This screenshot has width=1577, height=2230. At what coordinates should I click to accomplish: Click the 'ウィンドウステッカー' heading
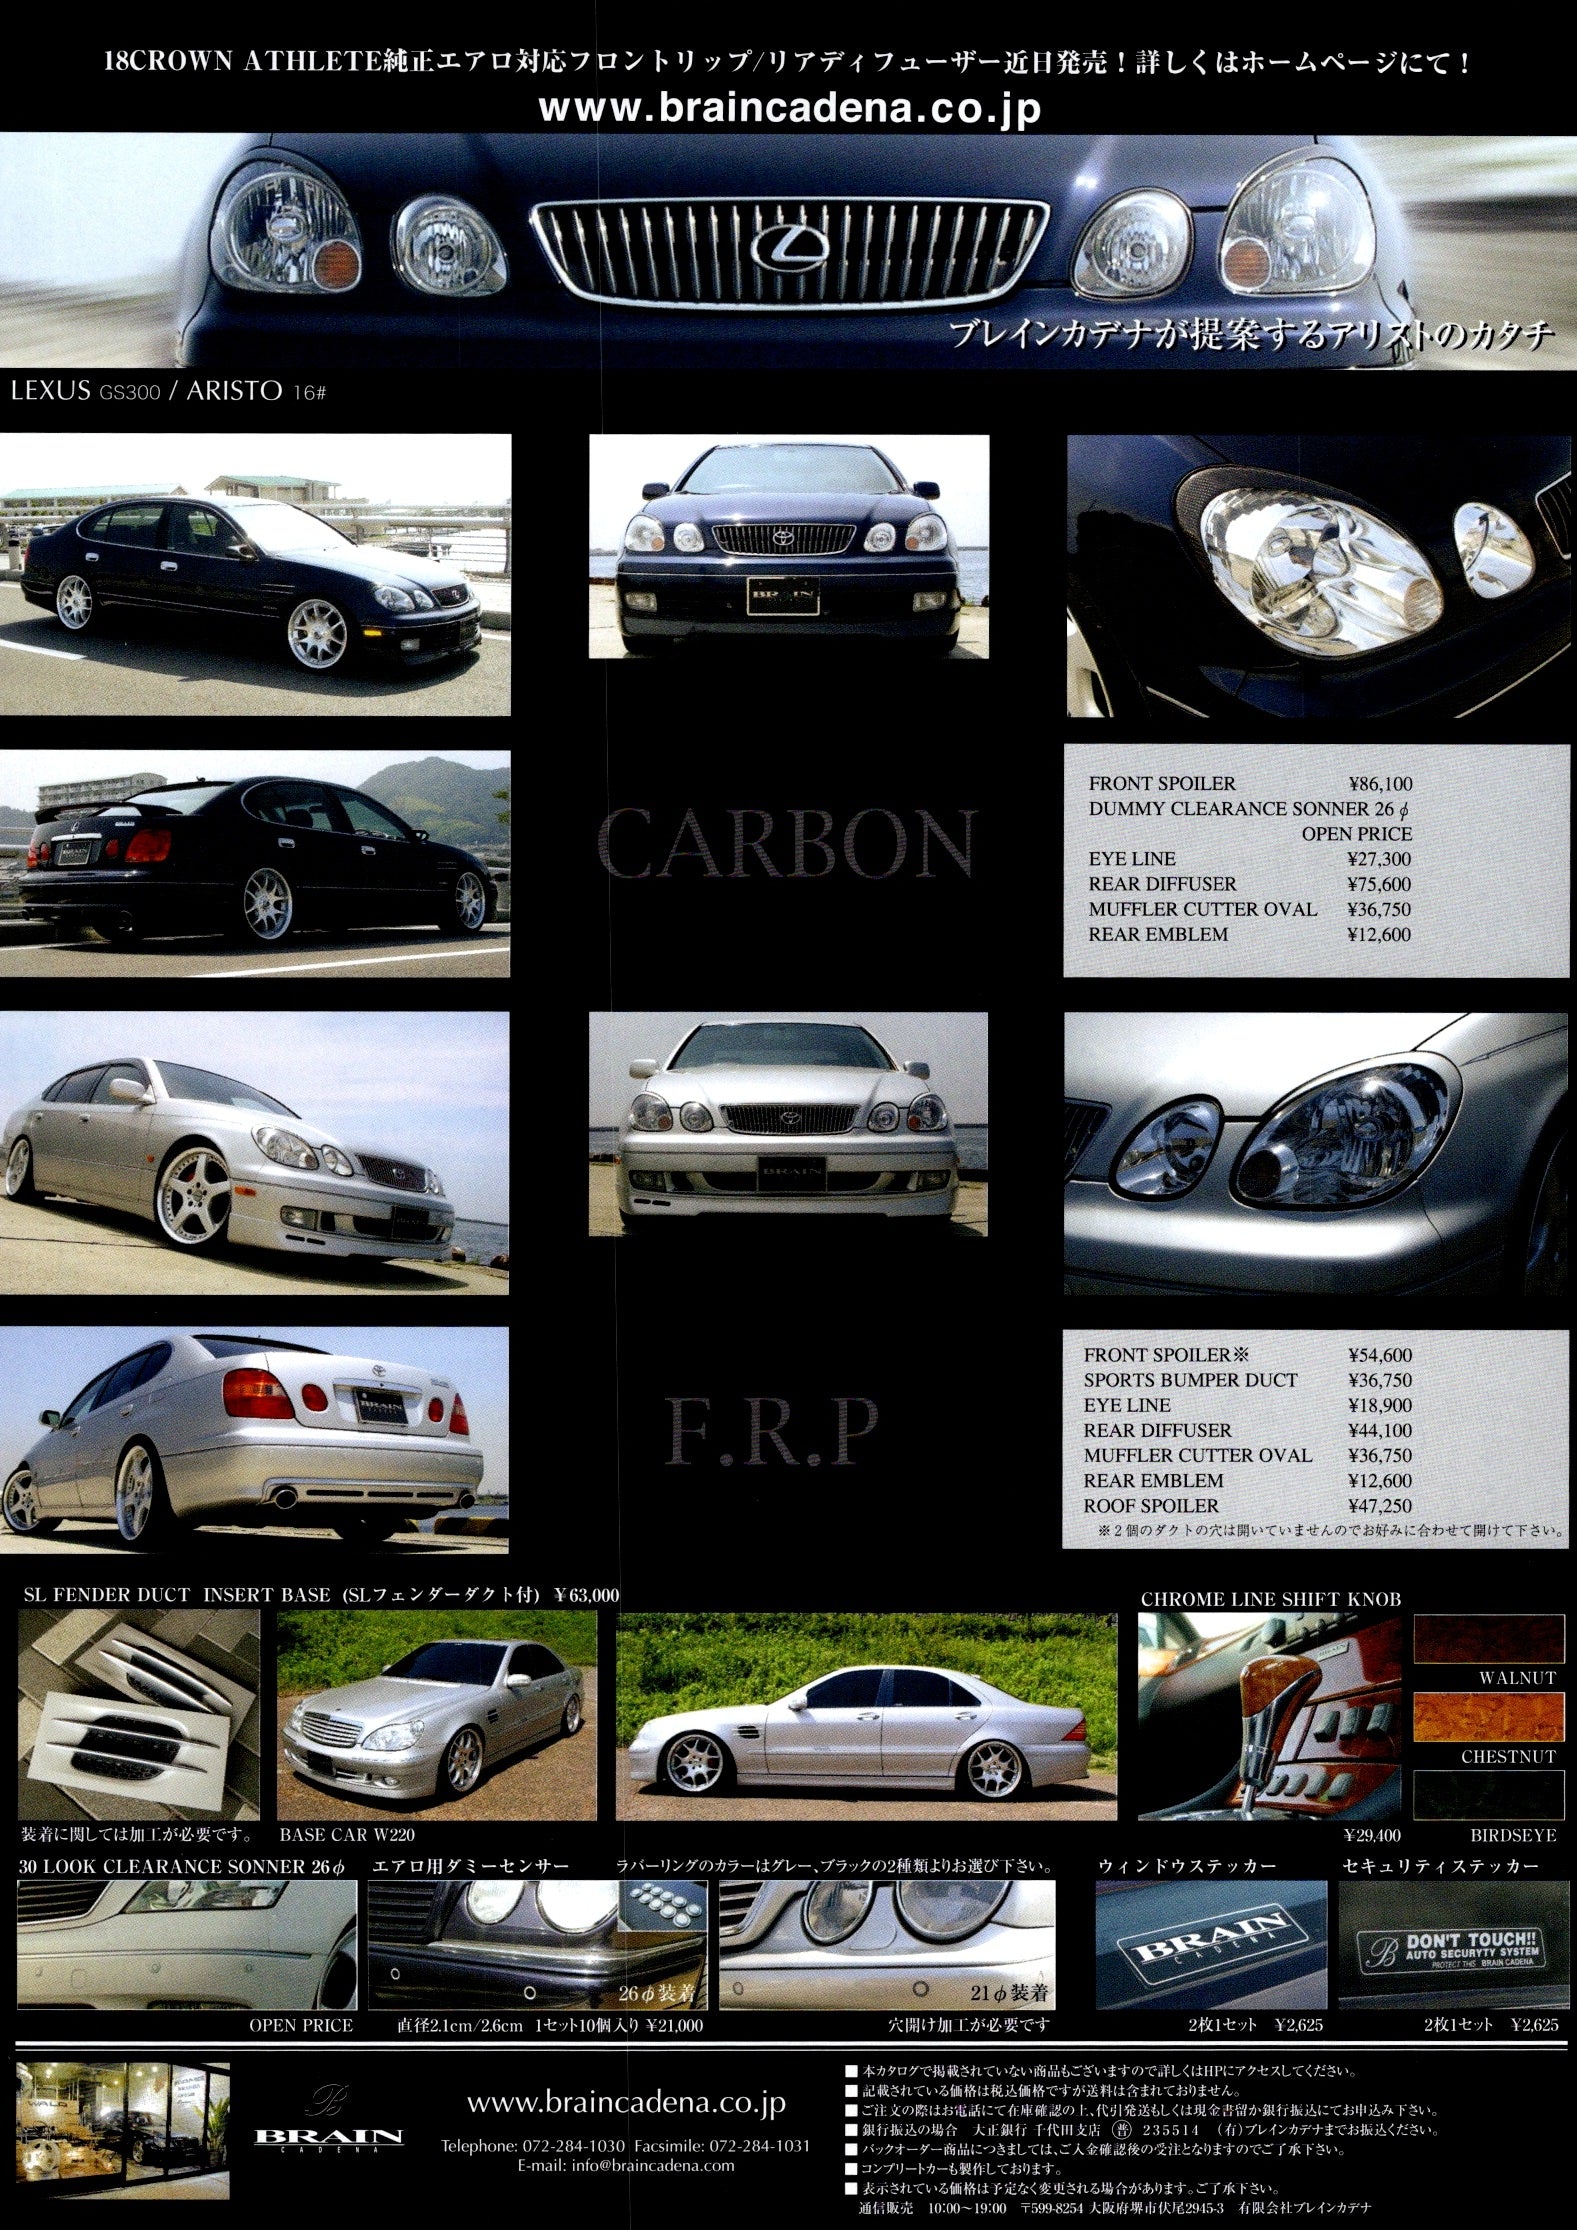tap(1187, 1866)
